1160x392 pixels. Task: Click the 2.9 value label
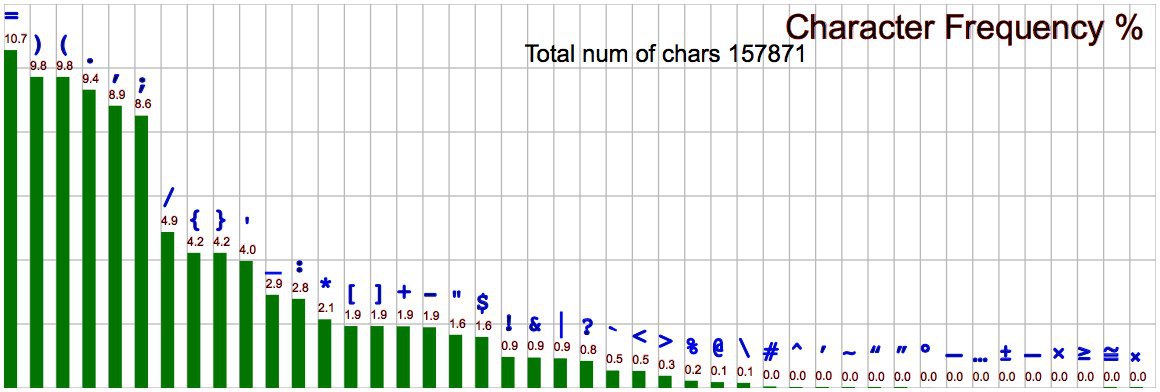coord(273,284)
